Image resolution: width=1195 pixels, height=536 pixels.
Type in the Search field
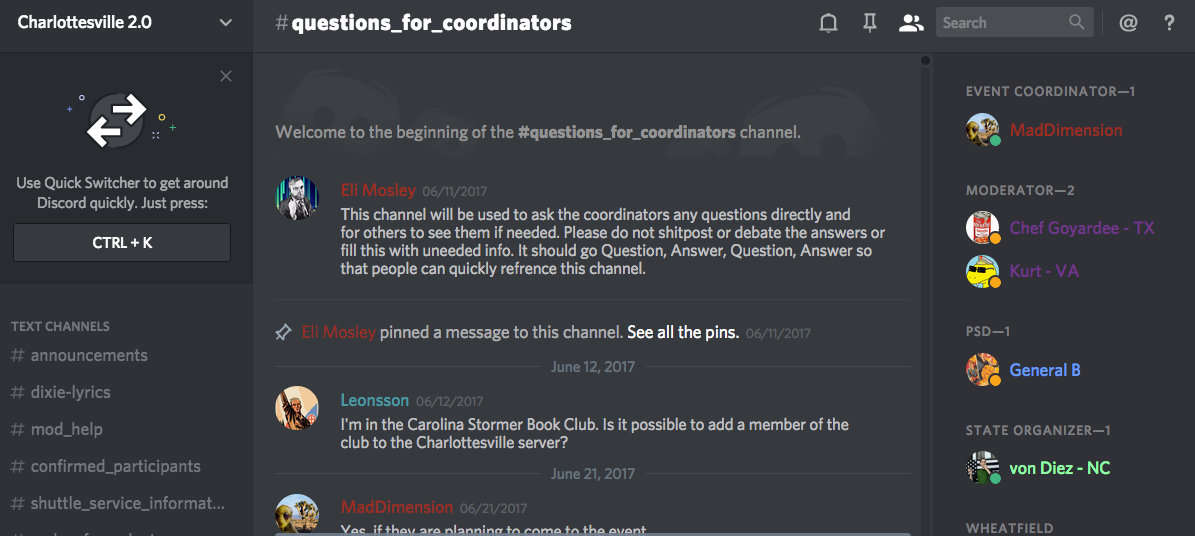pyautogui.click(x=1000, y=22)
